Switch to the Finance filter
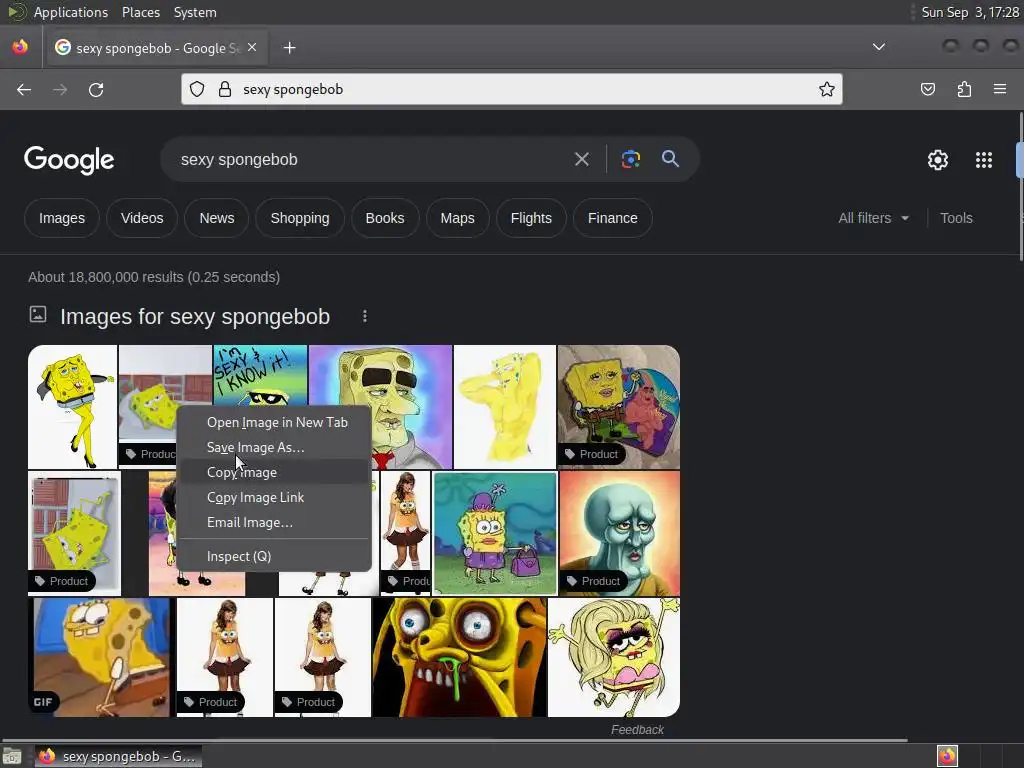 (613, 218)
